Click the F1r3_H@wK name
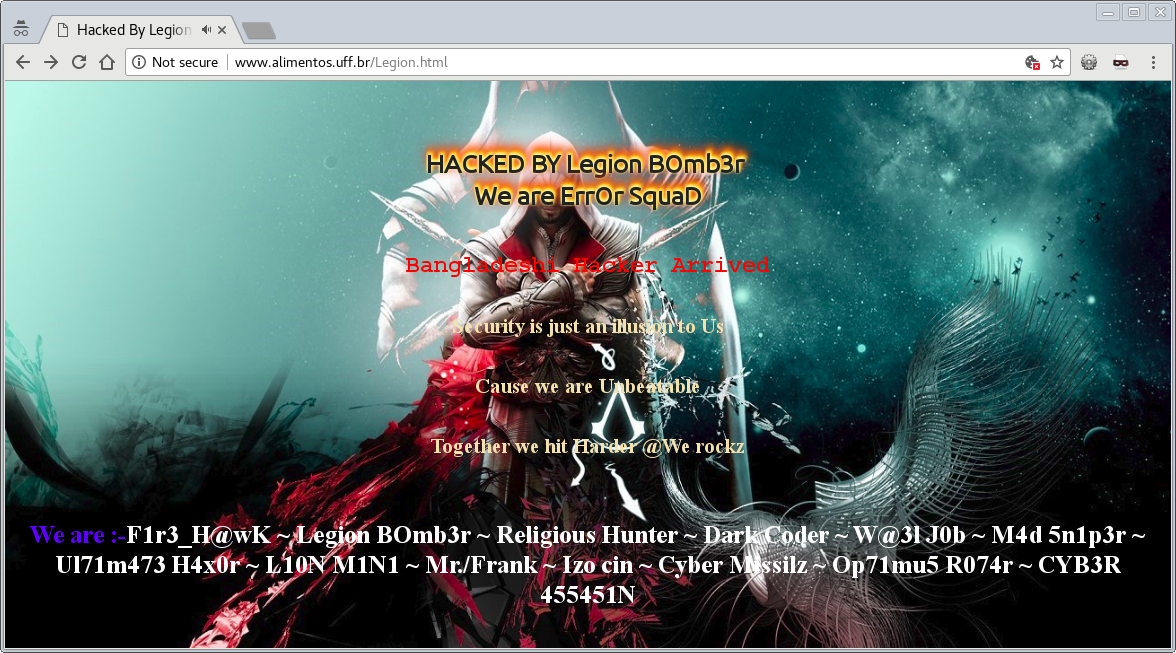This screenshot has height=653, width=1176. point(198,535)
